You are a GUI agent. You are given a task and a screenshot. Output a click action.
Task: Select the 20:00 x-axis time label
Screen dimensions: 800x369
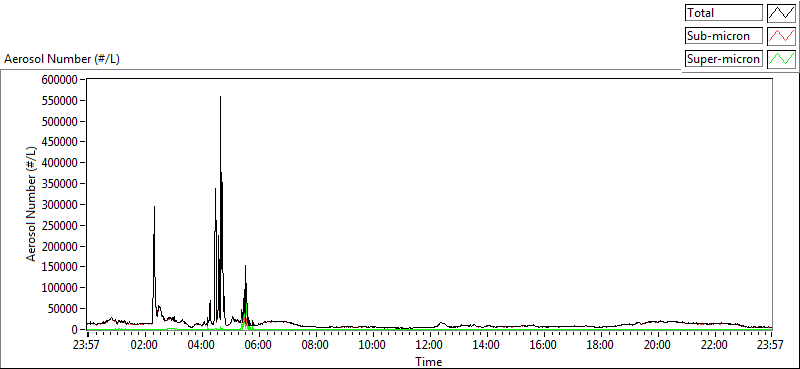pyautogui.click(x=657, y=345)
